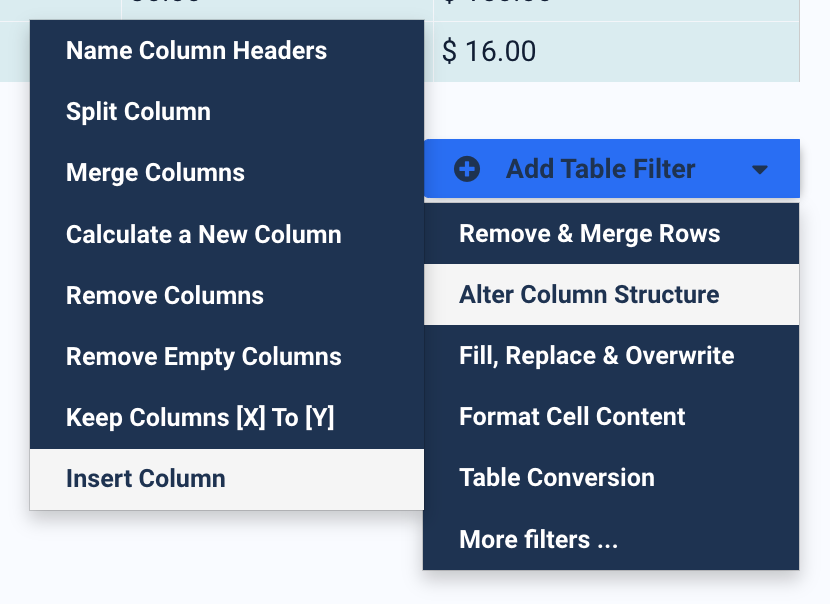Select Keep Columns [X] To [Y]

point(200,417)
